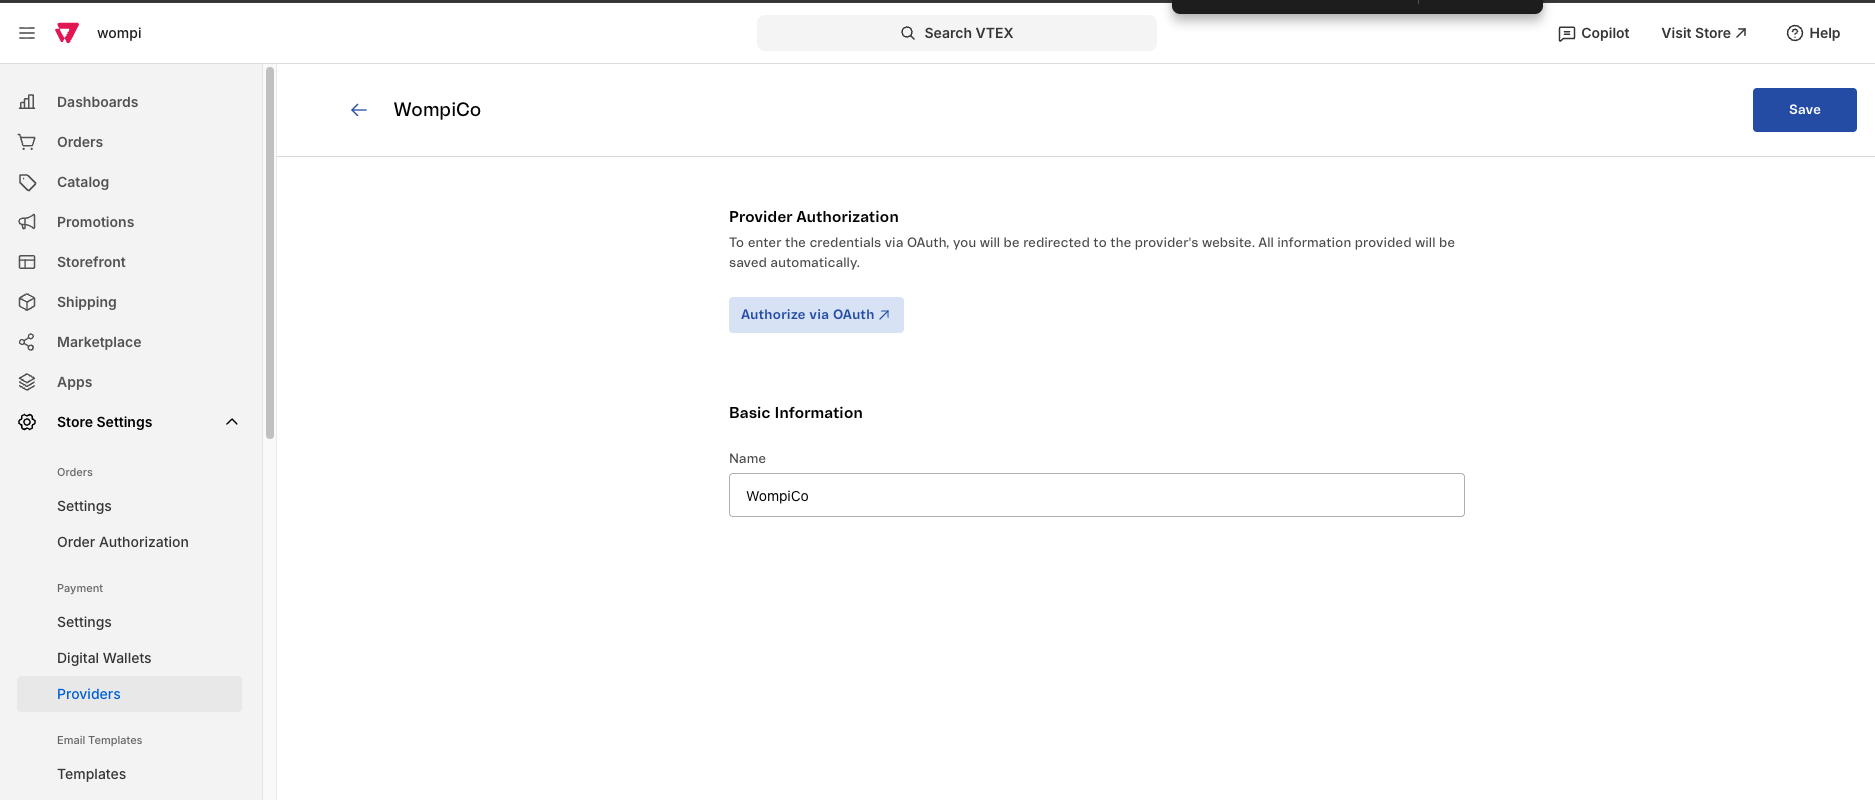The image size is (1875, 800).
Task: Collapse the Store Settings section chevron
Action: tap(232, 422)
